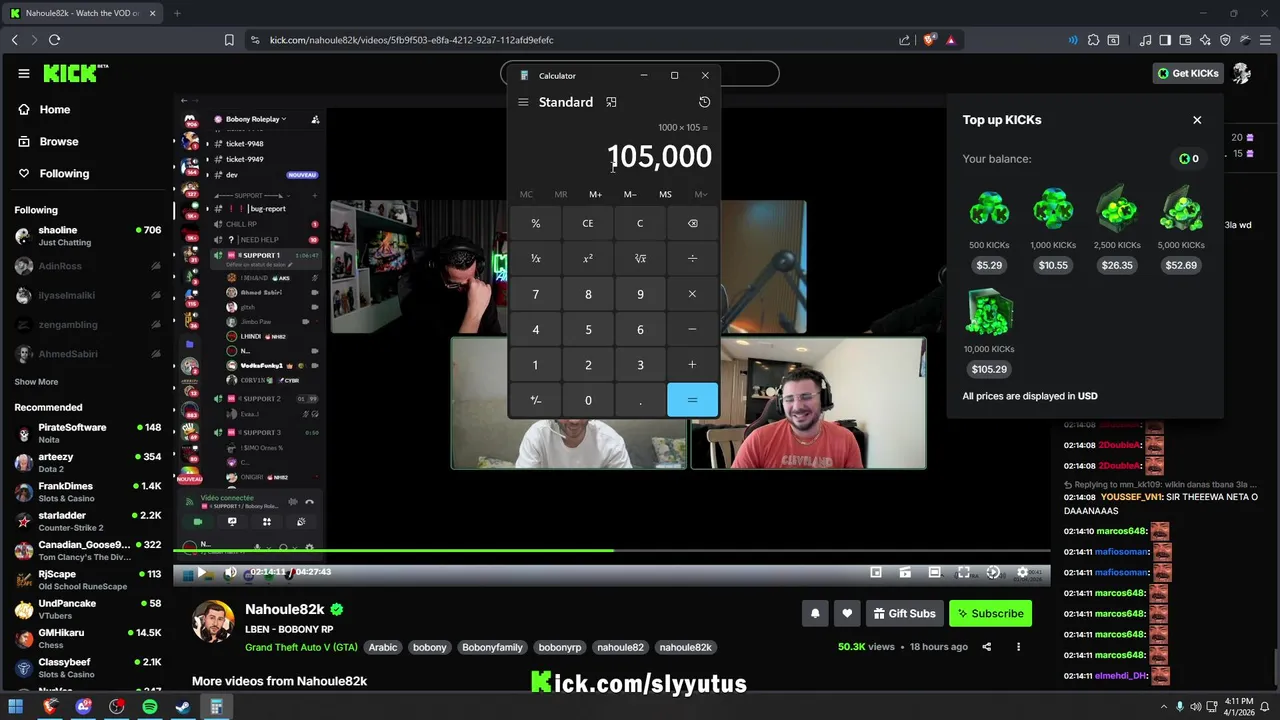Follow Nahoule82k with the heart button

pos(847,613)
